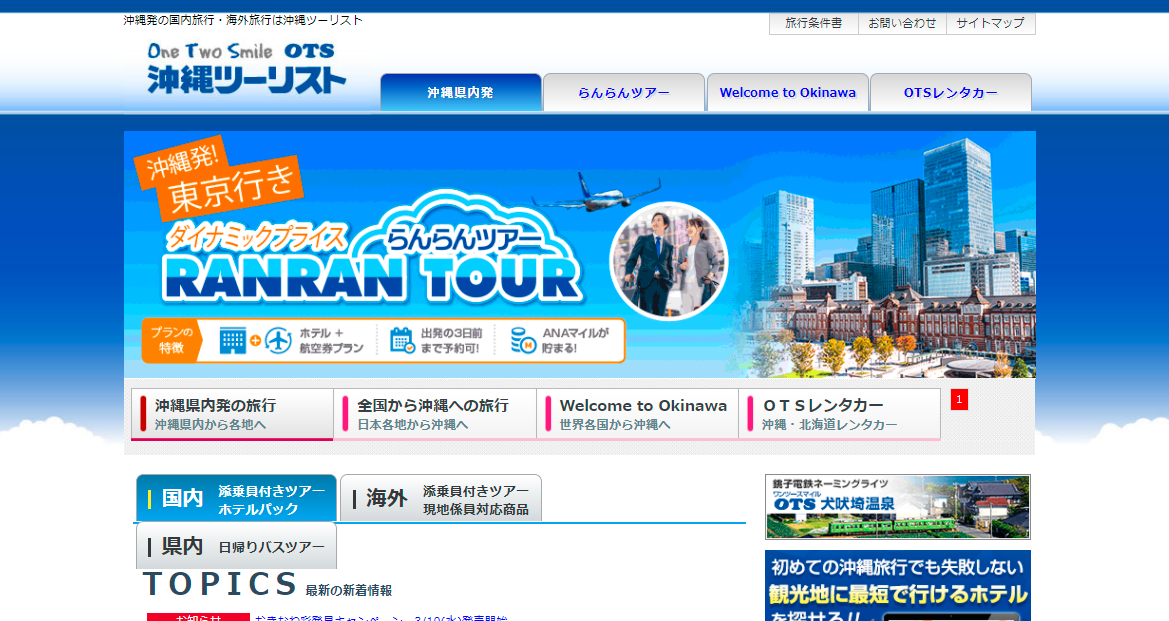Select the 国内 添乗員付きツアー tab
Viewport: 1169px width, 621px height.
coord(236,499)
